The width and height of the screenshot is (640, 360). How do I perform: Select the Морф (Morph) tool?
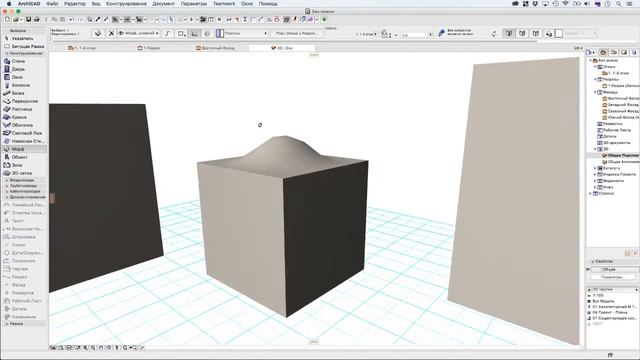(24, 149)
